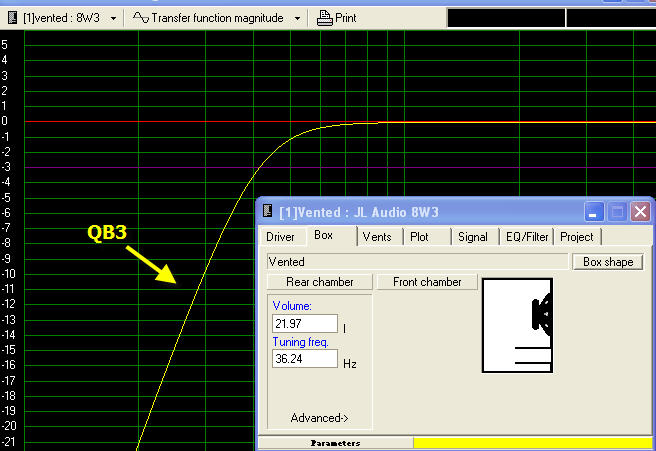Minimize the Vented : JL Audio 8W3 window
656x451 pixels.
[594, 212]
